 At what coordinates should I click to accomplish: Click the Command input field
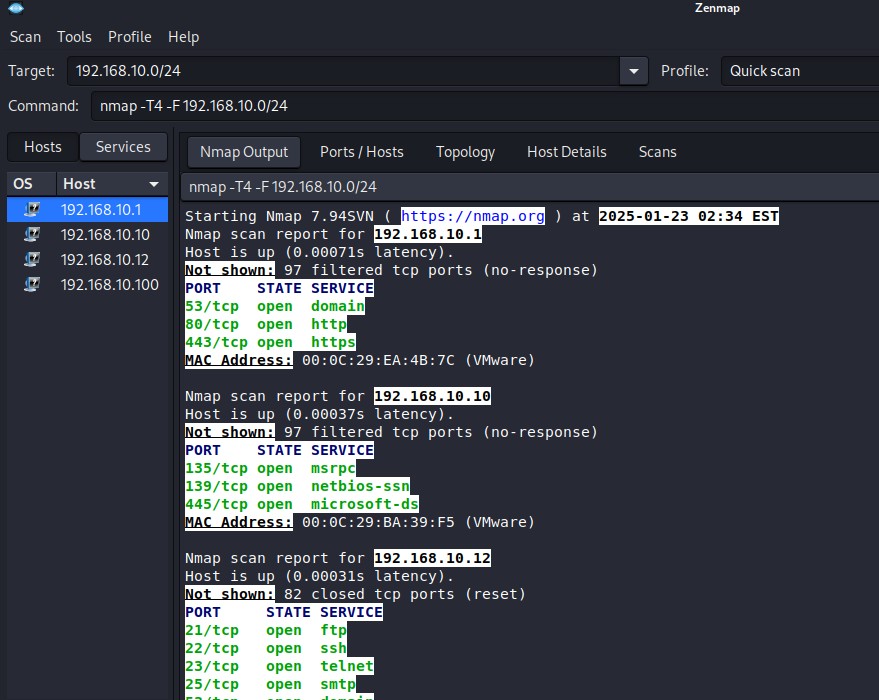click(485, 106)
